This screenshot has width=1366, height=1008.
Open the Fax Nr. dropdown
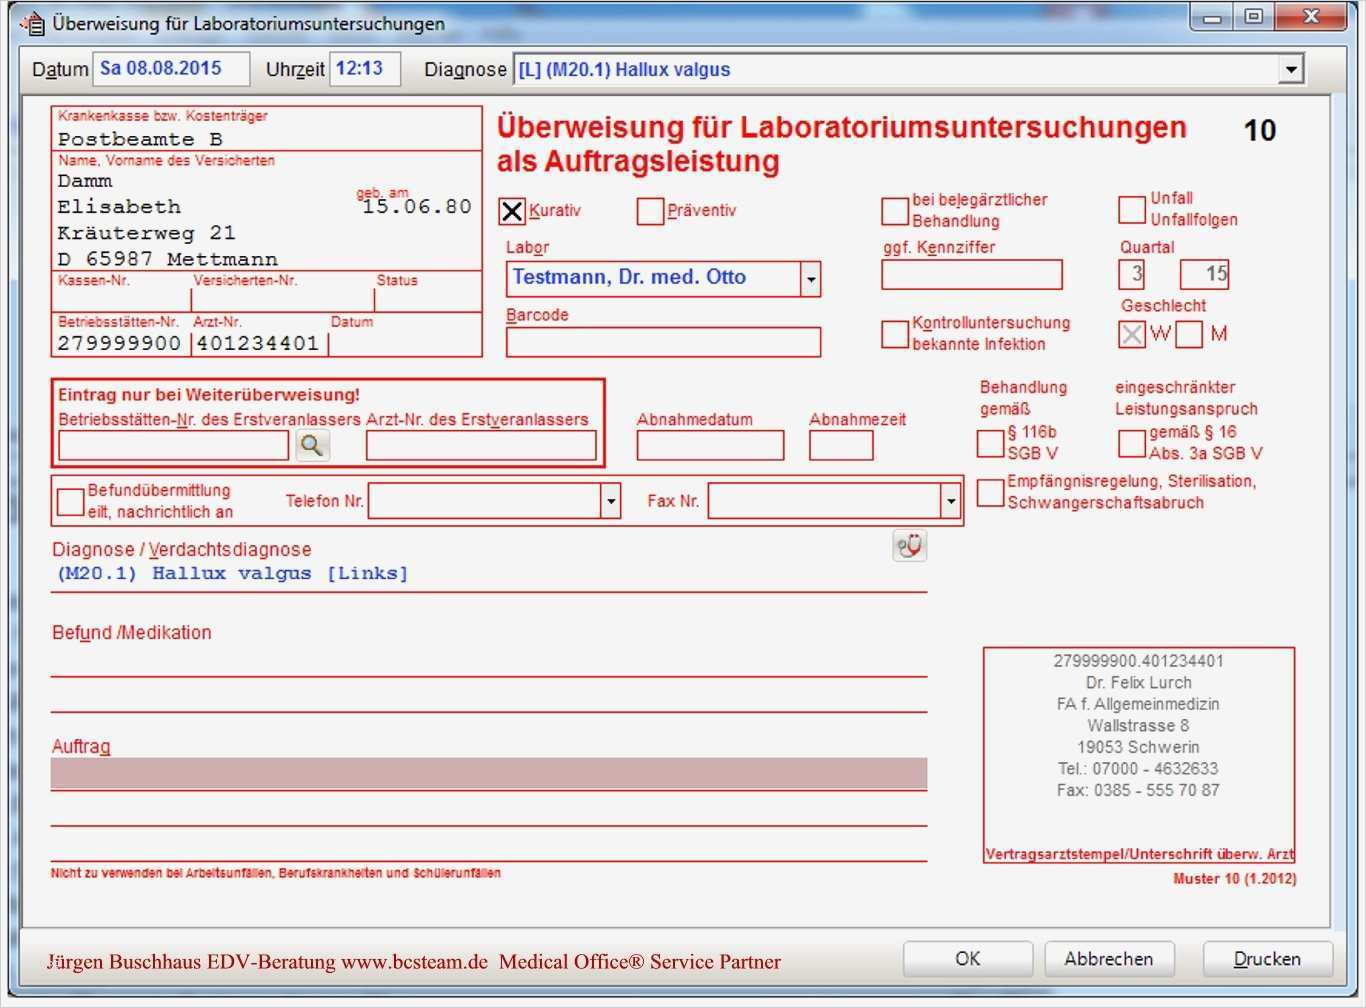950,501
